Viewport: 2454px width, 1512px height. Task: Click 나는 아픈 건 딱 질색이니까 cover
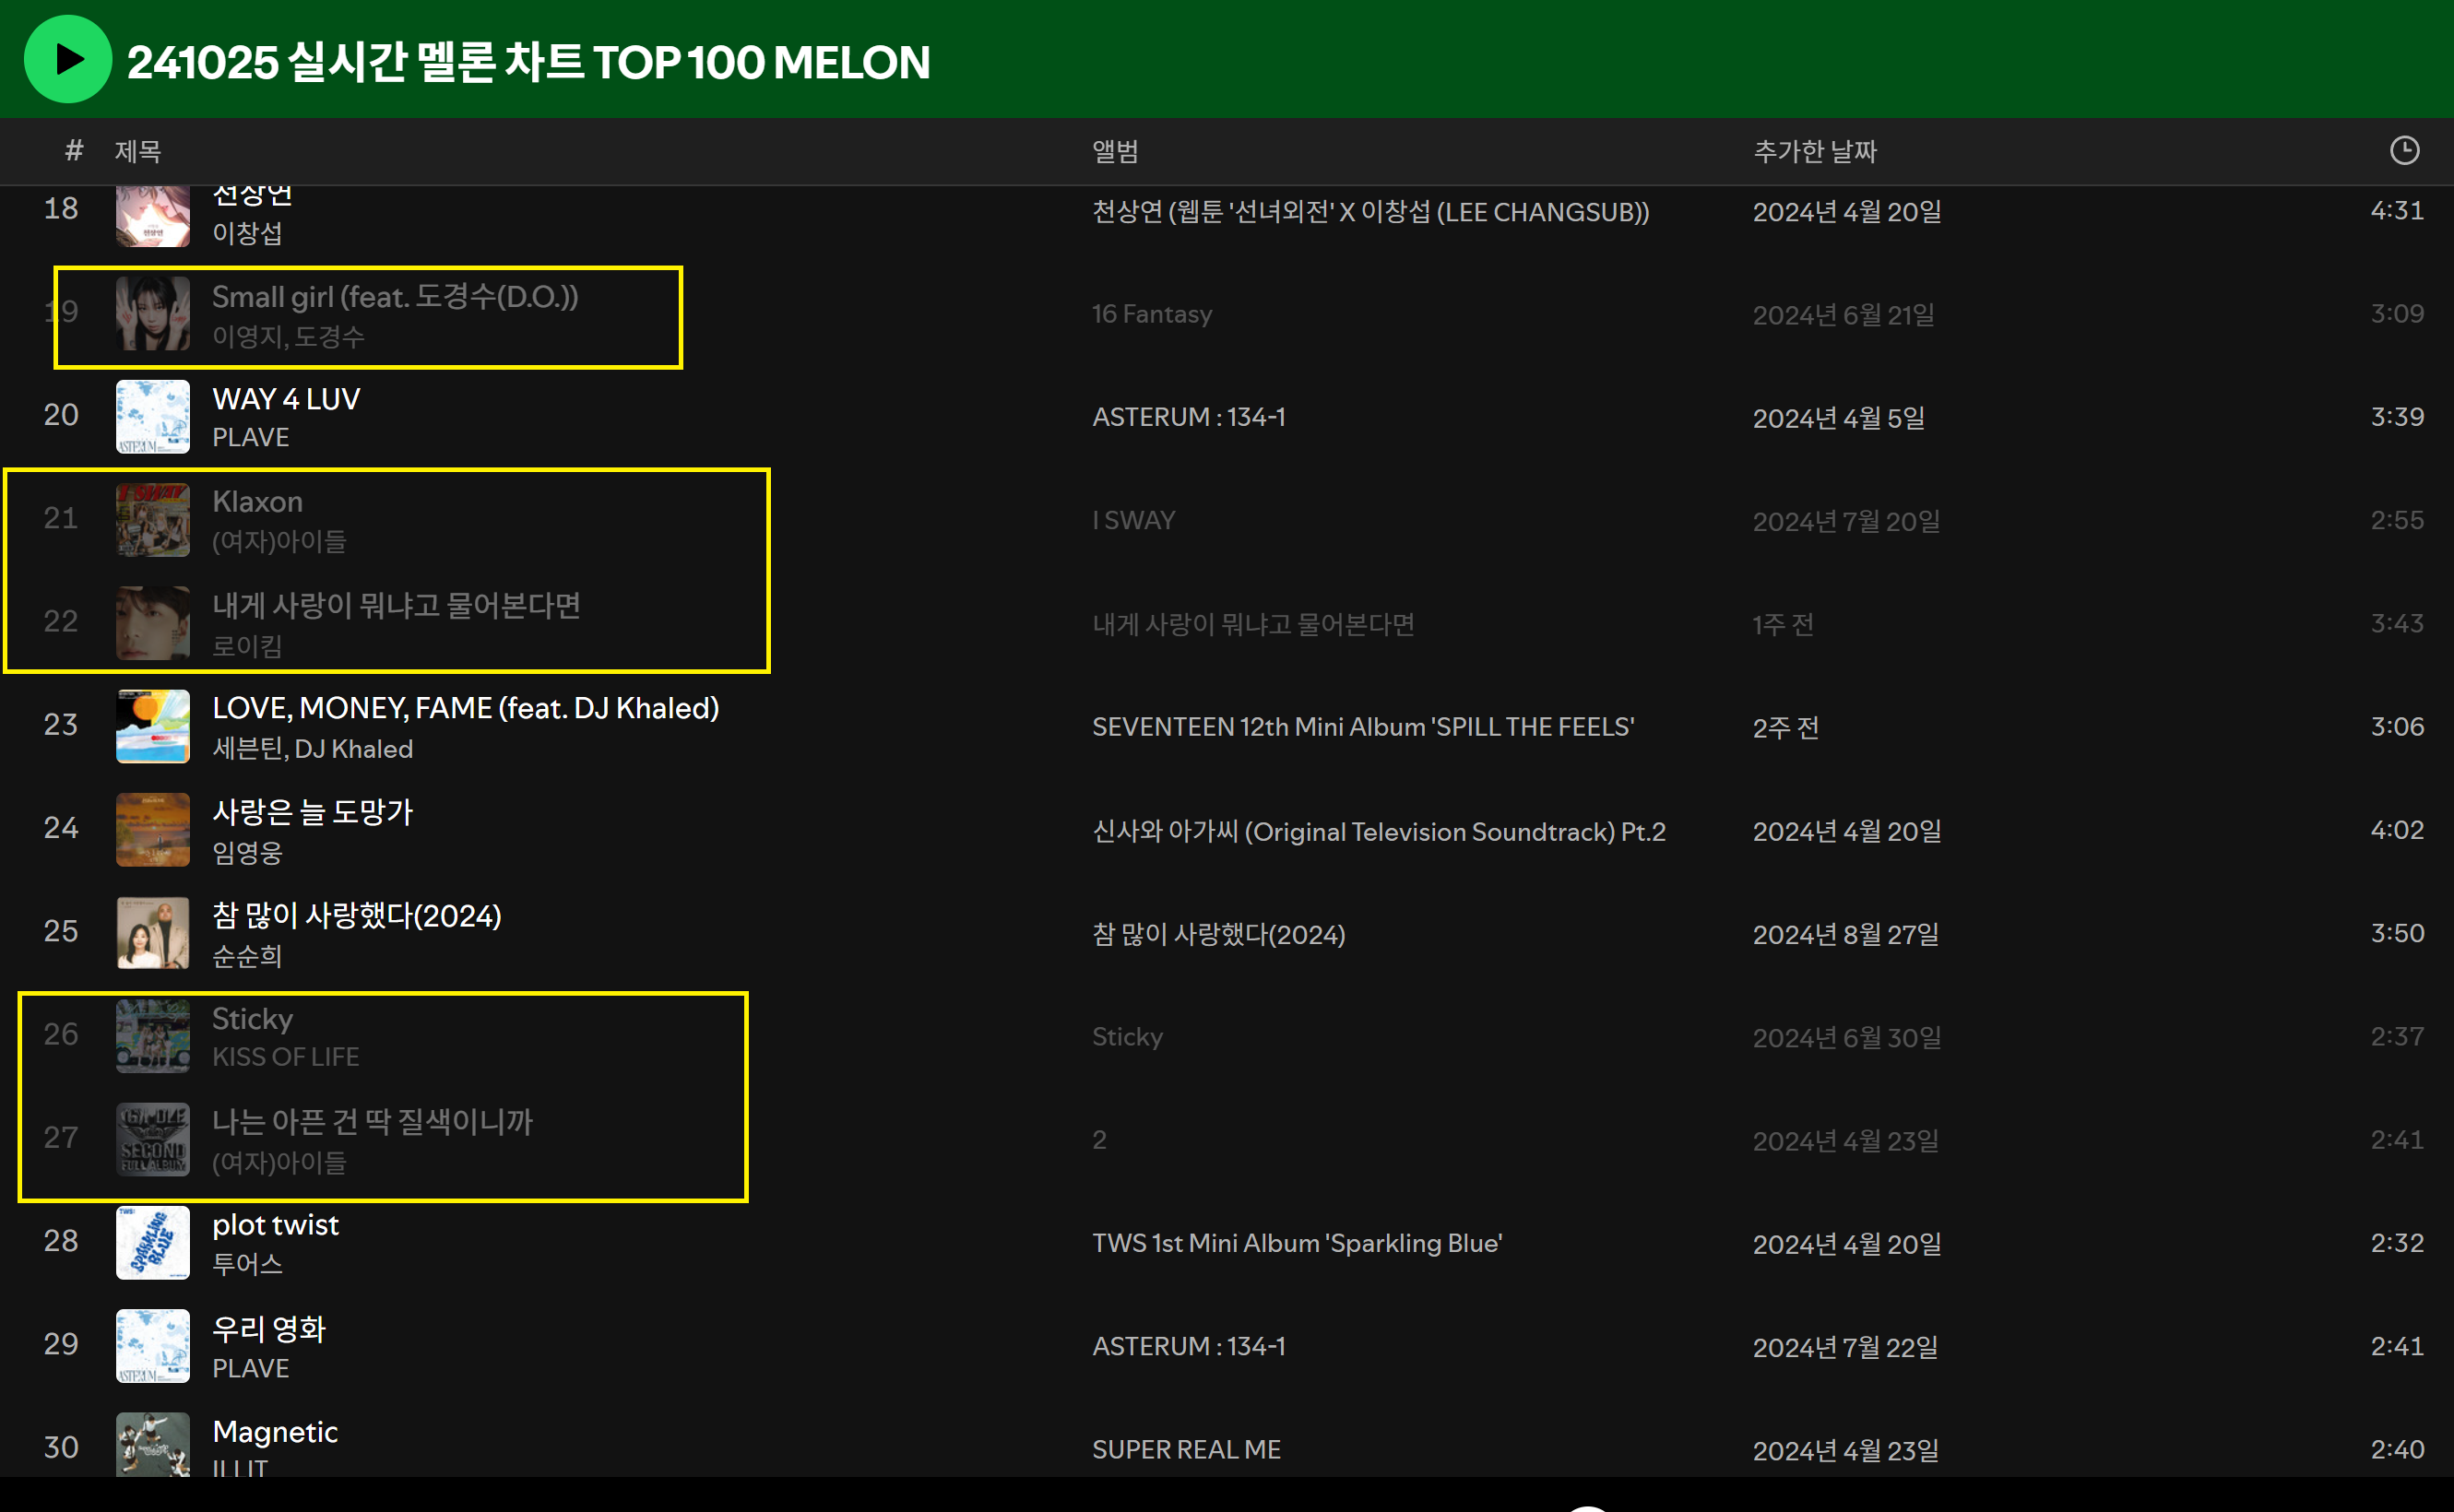click(153, 1140)
